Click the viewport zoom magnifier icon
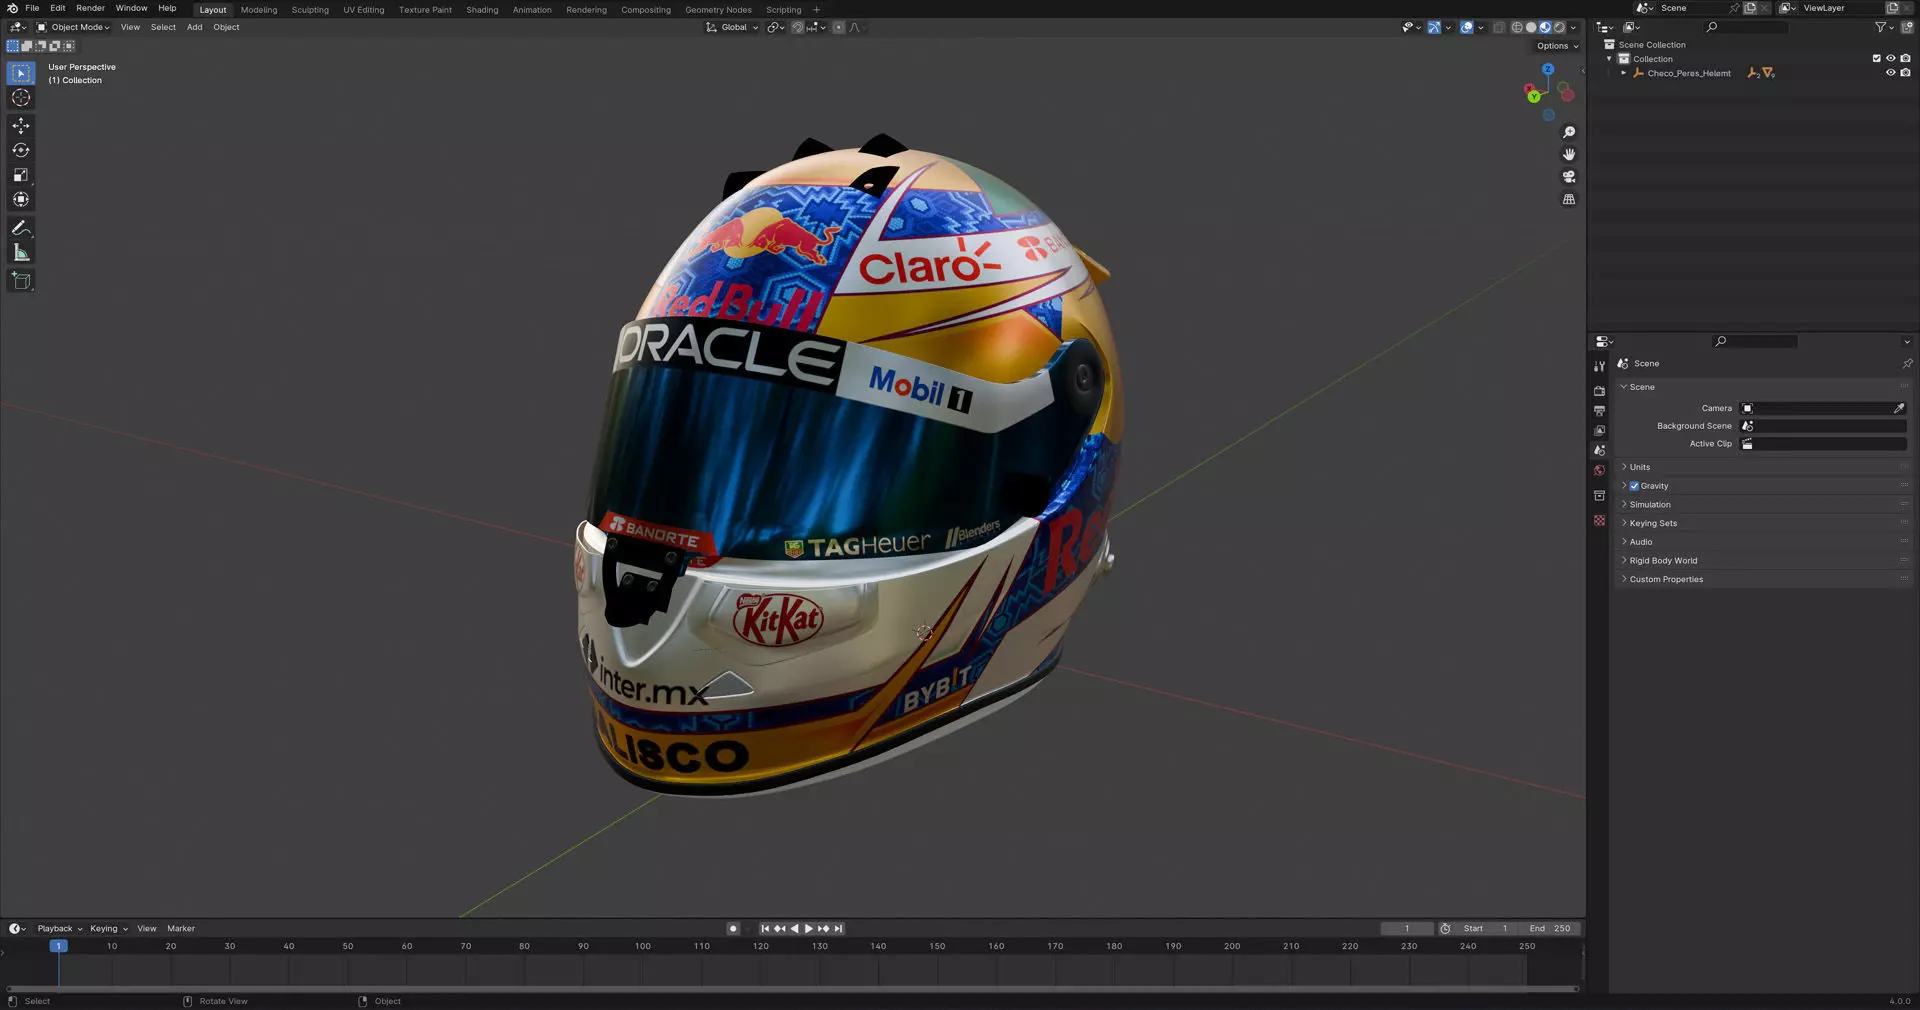The height and width of the screenshot is (1010, 1920). click(x=1569, y=132)
